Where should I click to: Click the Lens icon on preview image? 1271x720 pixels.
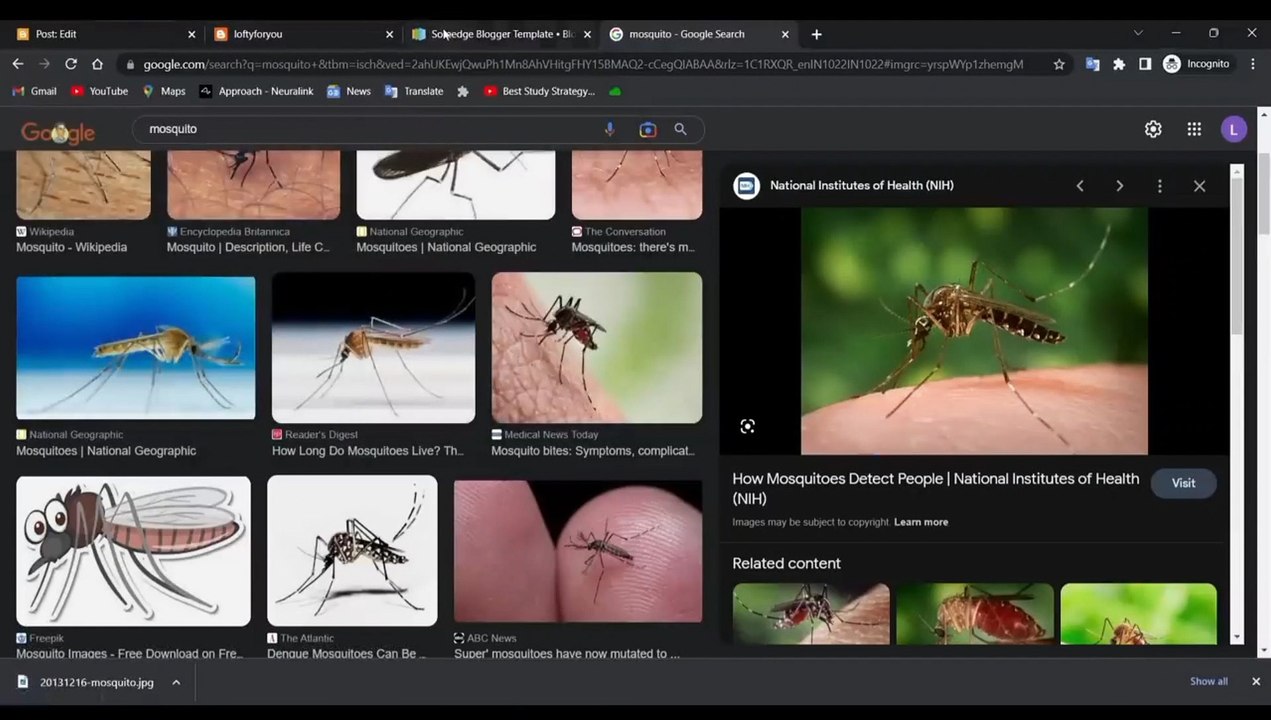747,427
